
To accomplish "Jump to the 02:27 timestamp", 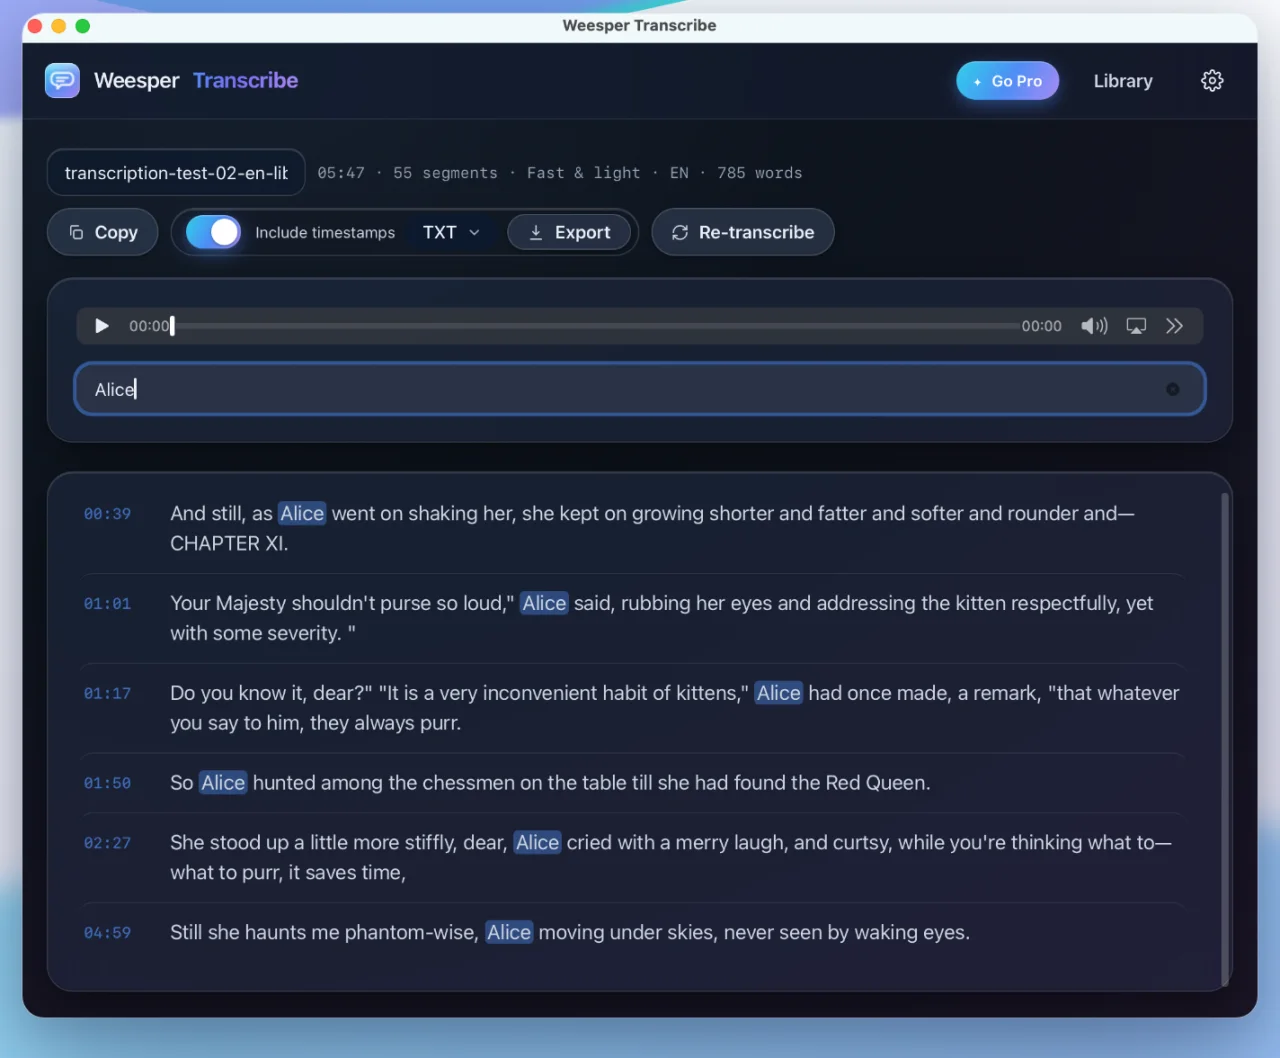I will (107, 844).
